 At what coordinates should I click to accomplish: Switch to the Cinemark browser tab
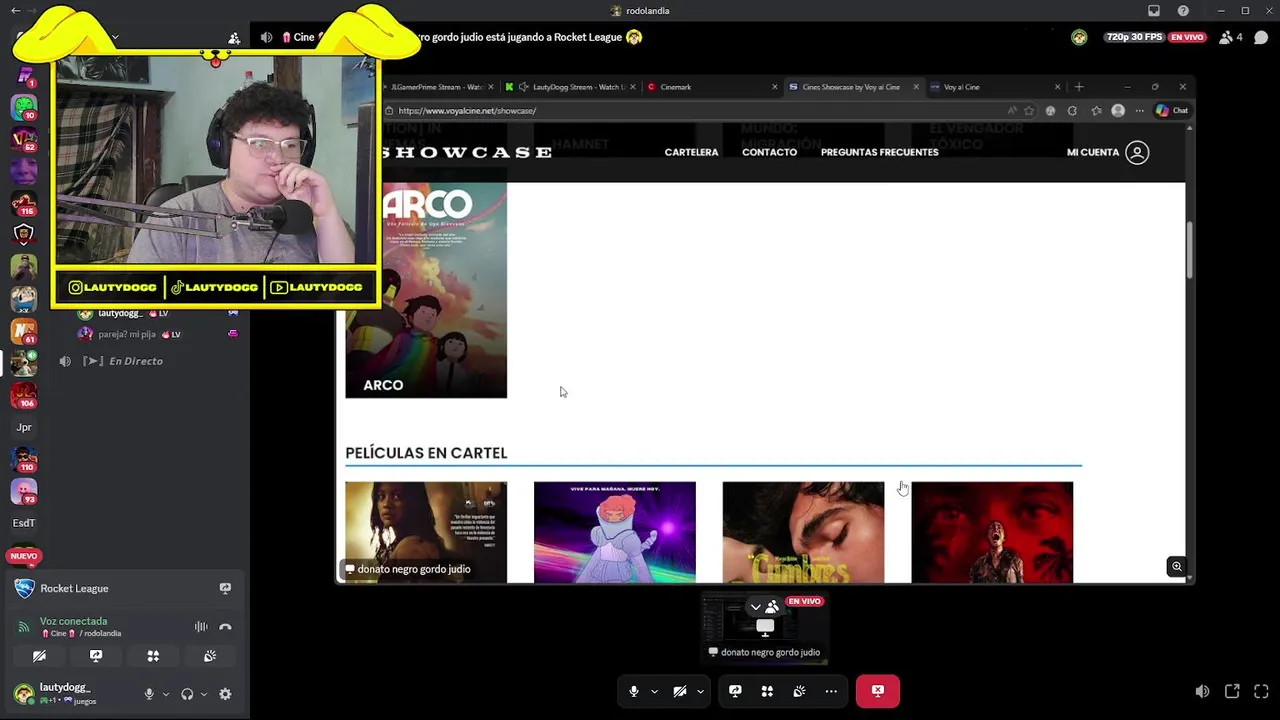(711, 87)
